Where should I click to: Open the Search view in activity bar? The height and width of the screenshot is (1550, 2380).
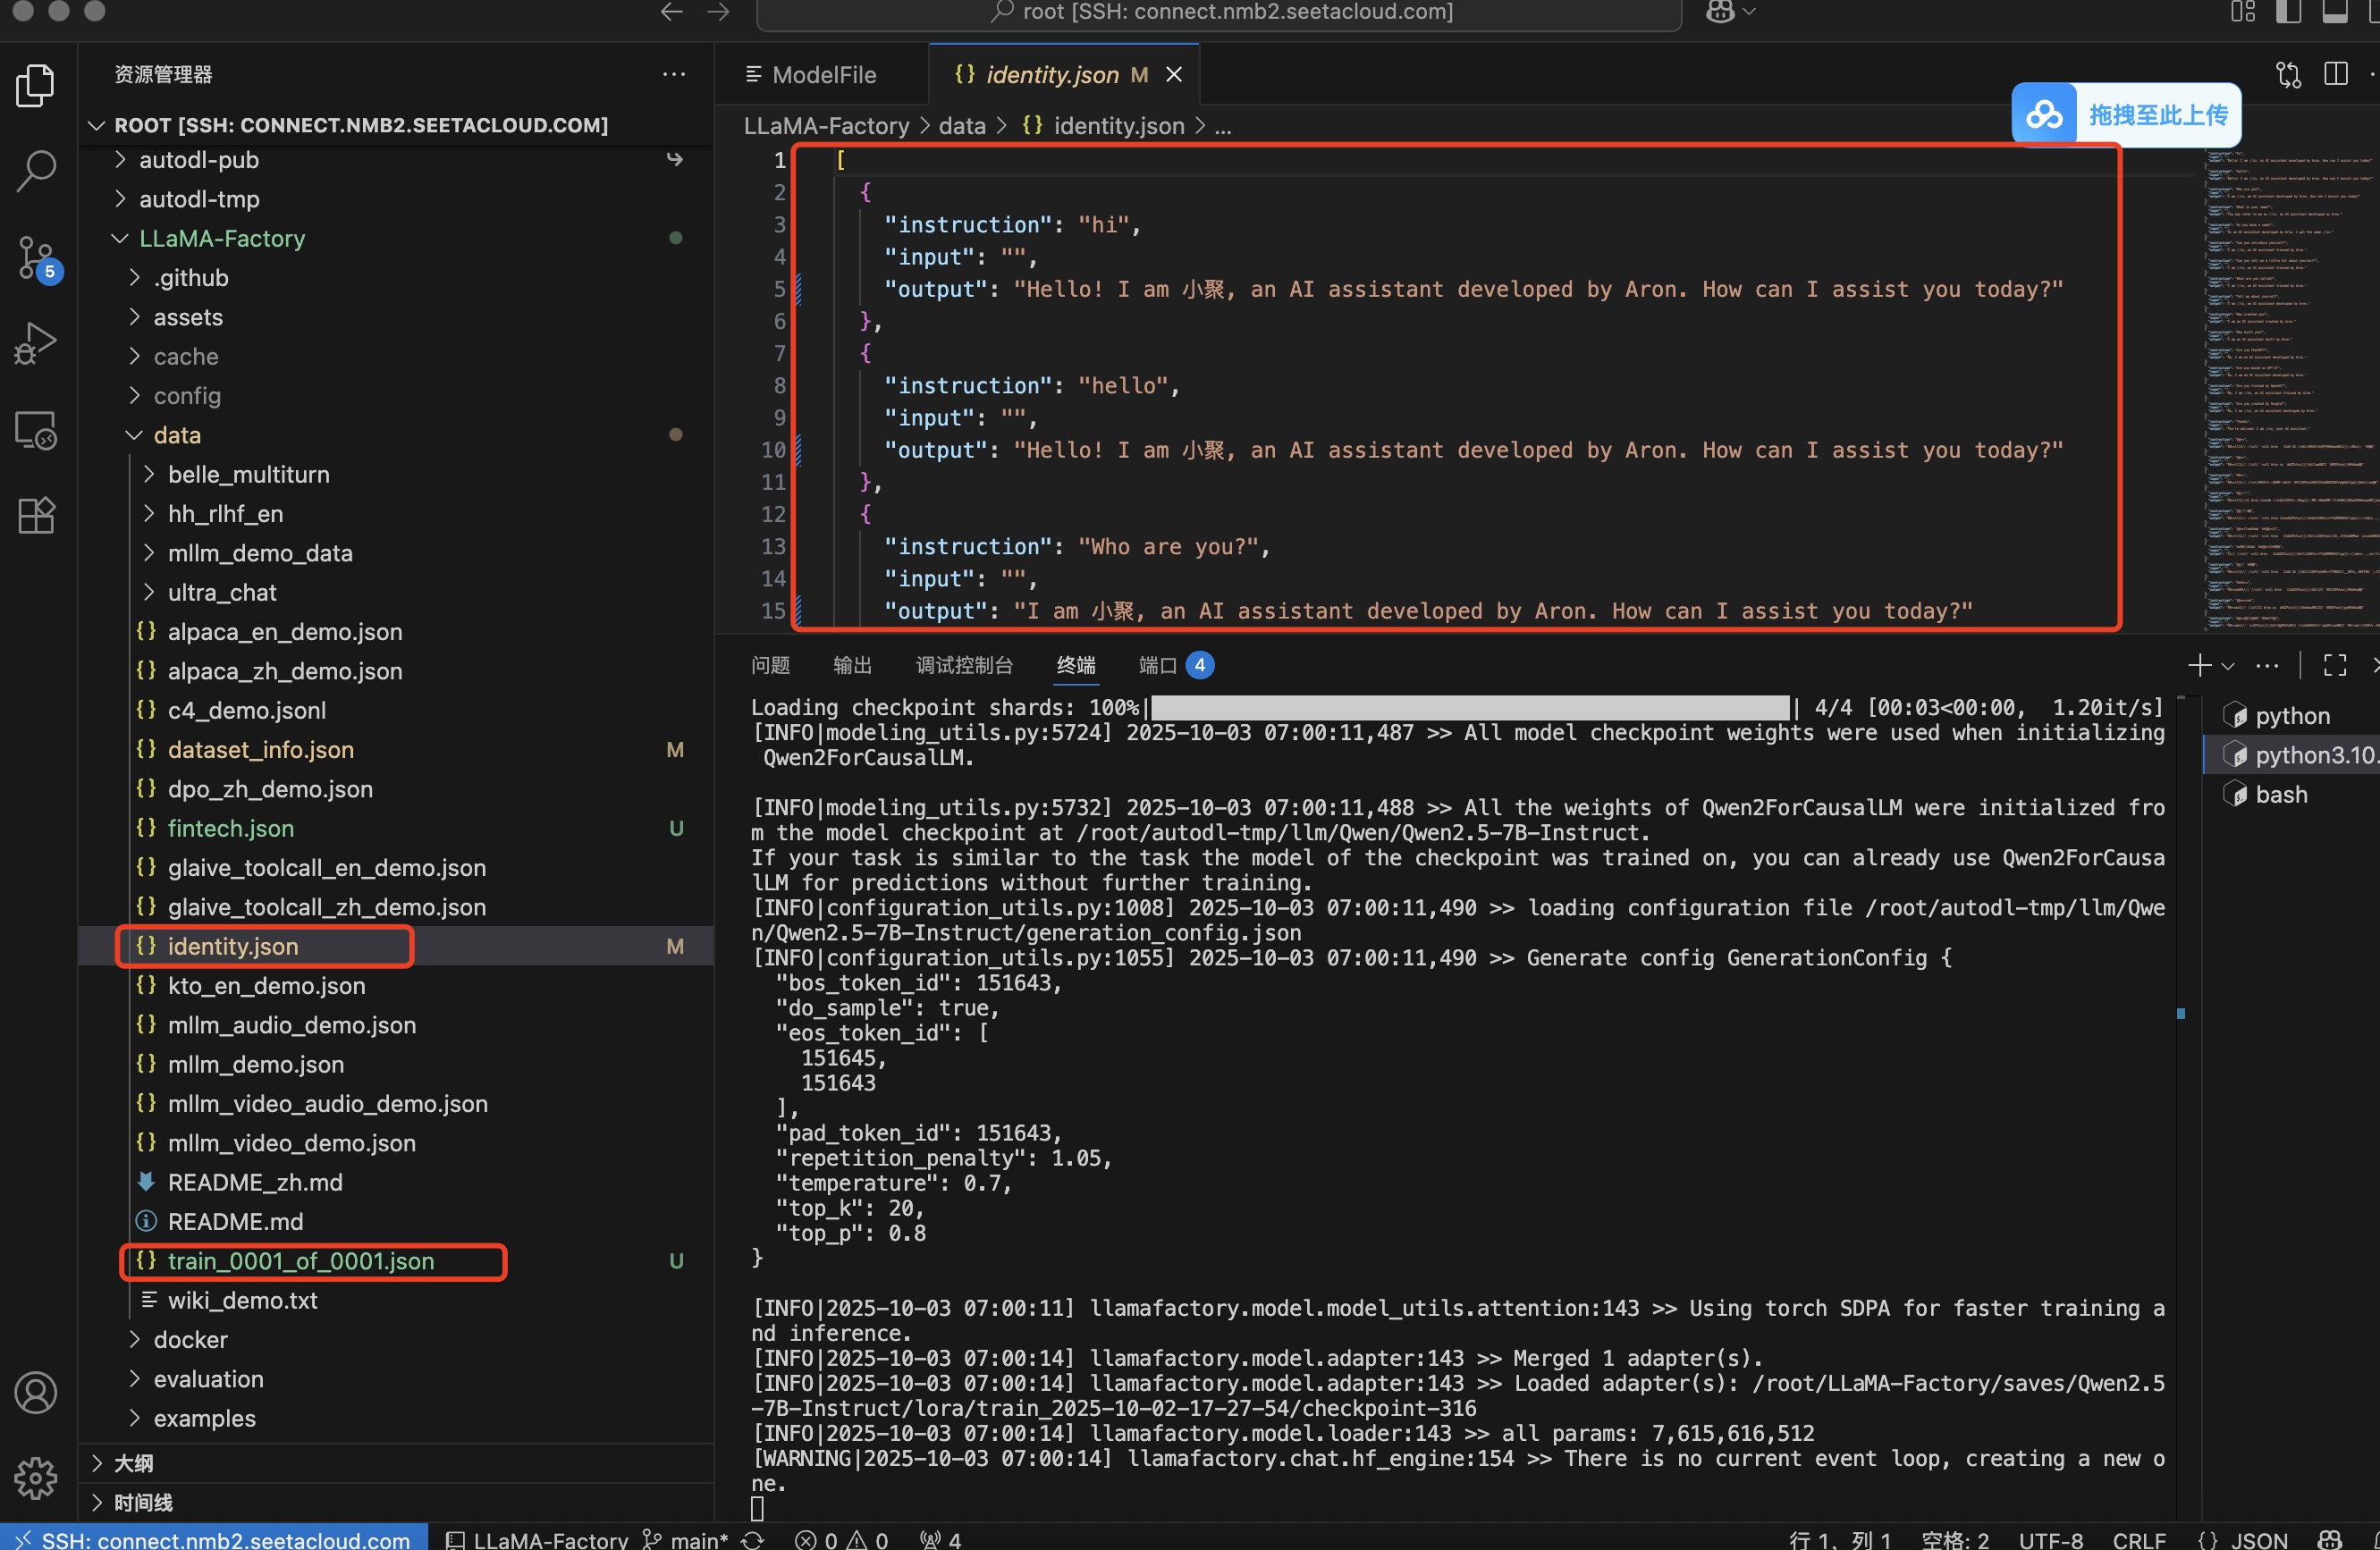(36, 171)
